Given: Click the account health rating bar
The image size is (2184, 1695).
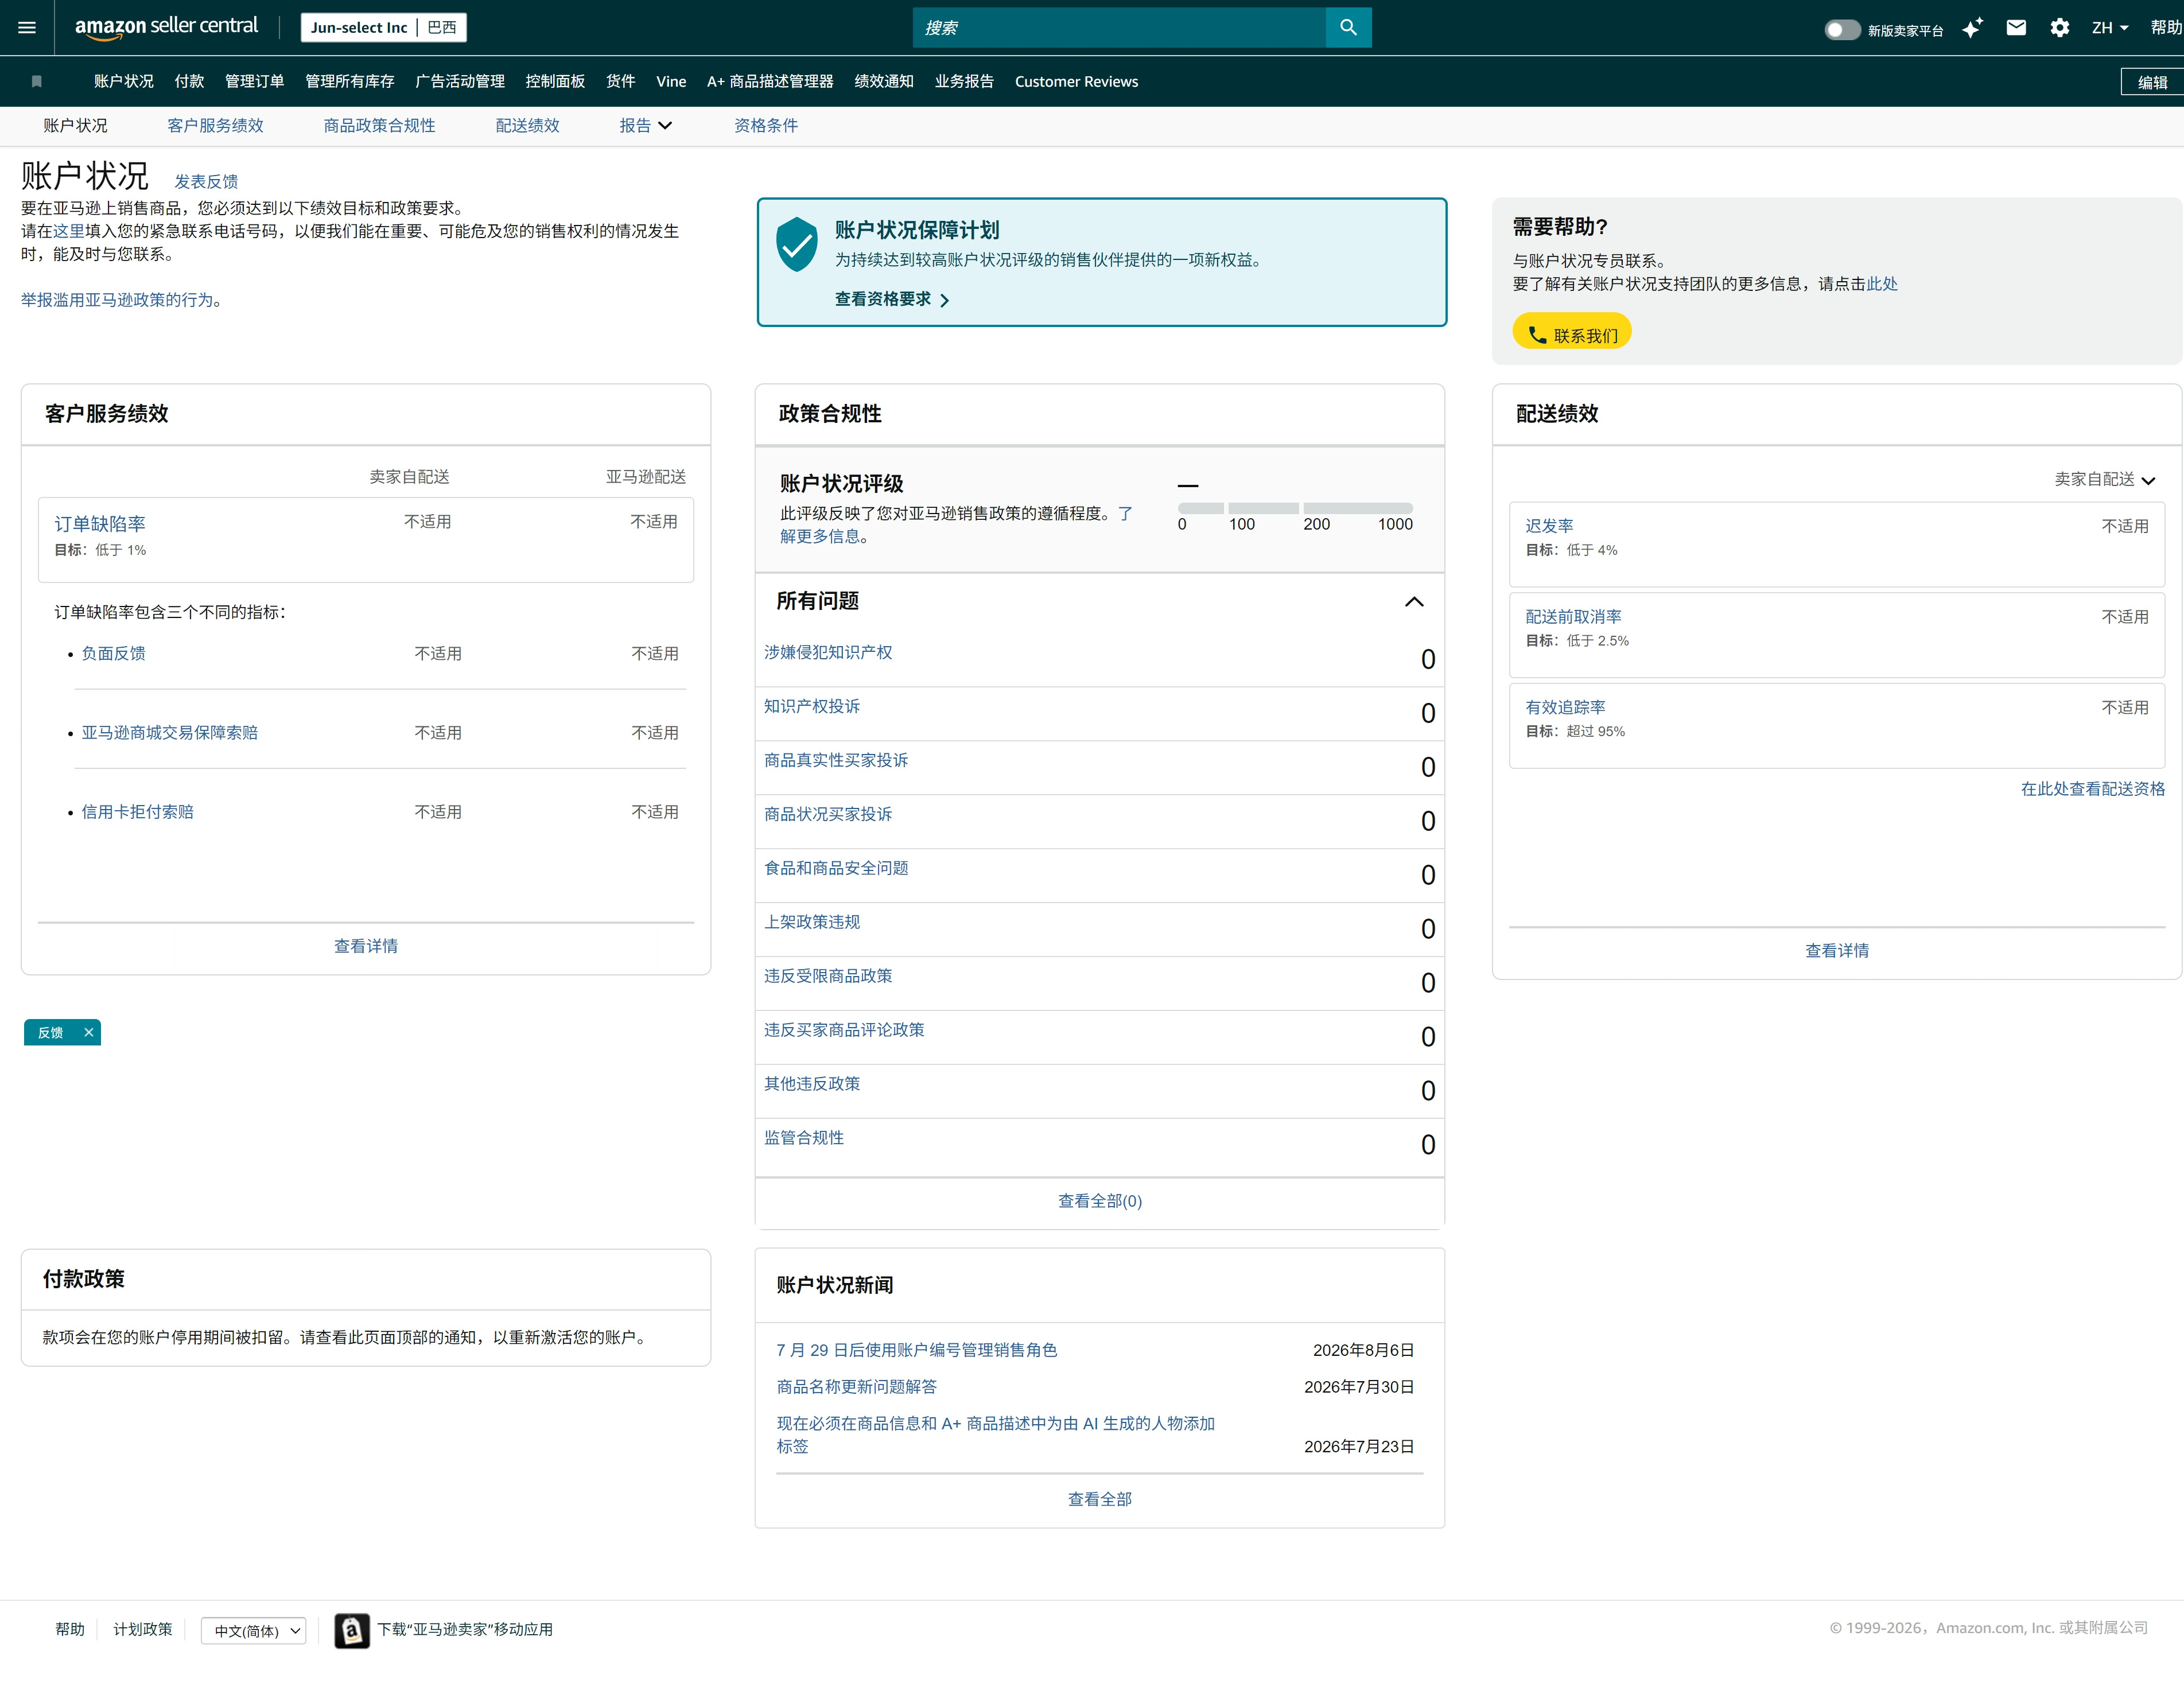Looking at the screenshot, I should point(1295,508).
